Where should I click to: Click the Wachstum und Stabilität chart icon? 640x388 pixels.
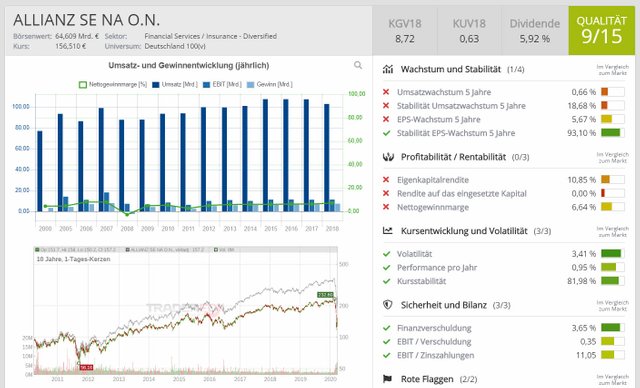(x=388, y=69)
